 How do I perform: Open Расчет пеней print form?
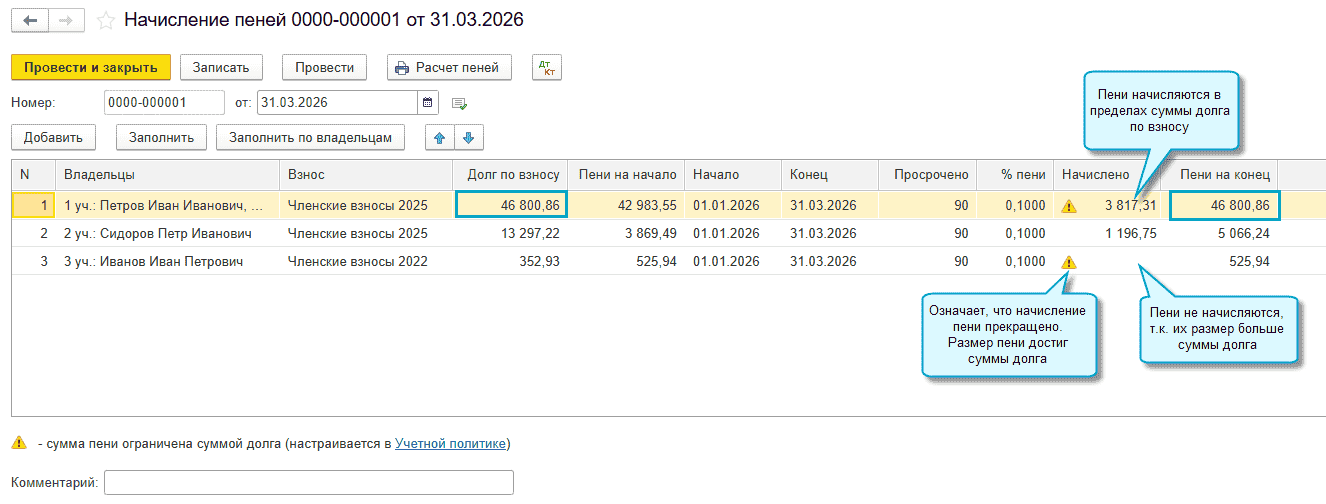pyautogui.click(x=449, y=67)
